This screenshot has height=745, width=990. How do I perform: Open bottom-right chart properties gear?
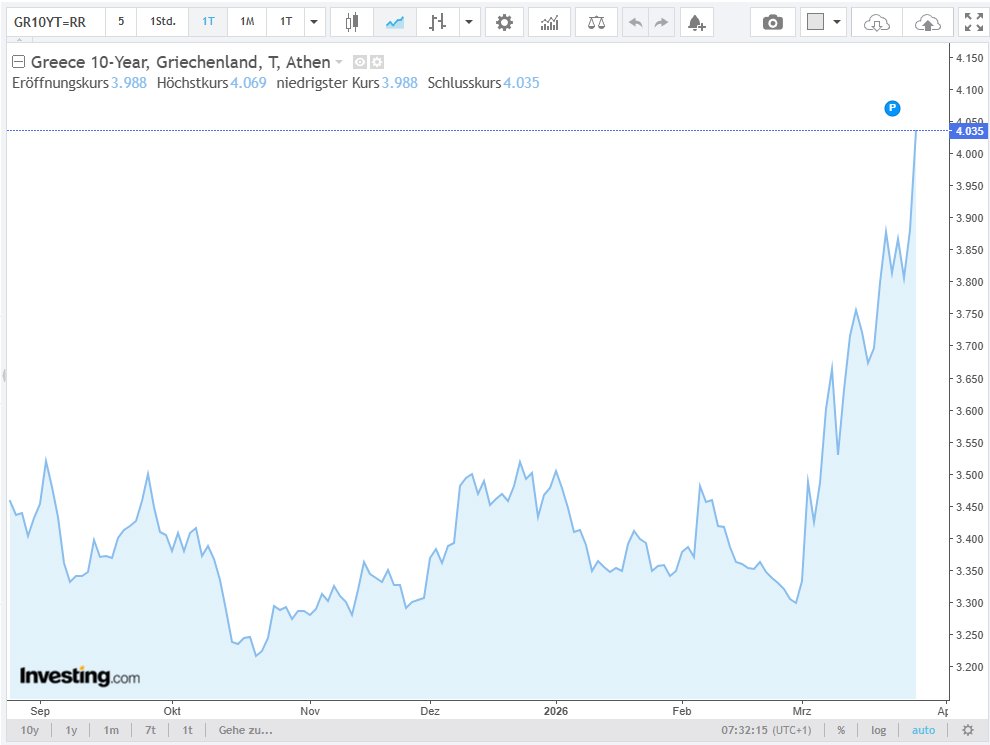click(967, 730)
